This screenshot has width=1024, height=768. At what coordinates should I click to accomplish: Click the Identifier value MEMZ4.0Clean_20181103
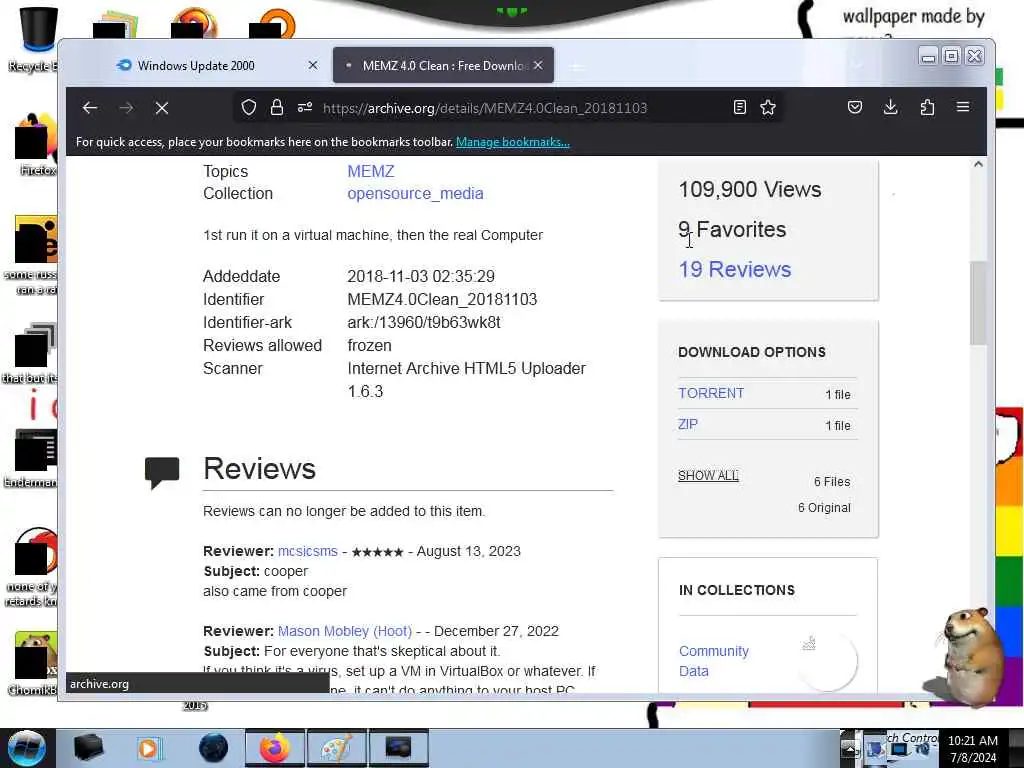[x=442, y=299]
